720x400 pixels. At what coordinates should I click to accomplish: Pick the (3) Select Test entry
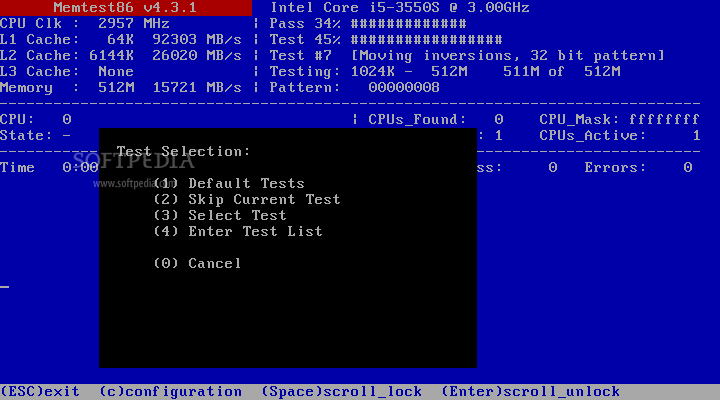coord(220,215)
